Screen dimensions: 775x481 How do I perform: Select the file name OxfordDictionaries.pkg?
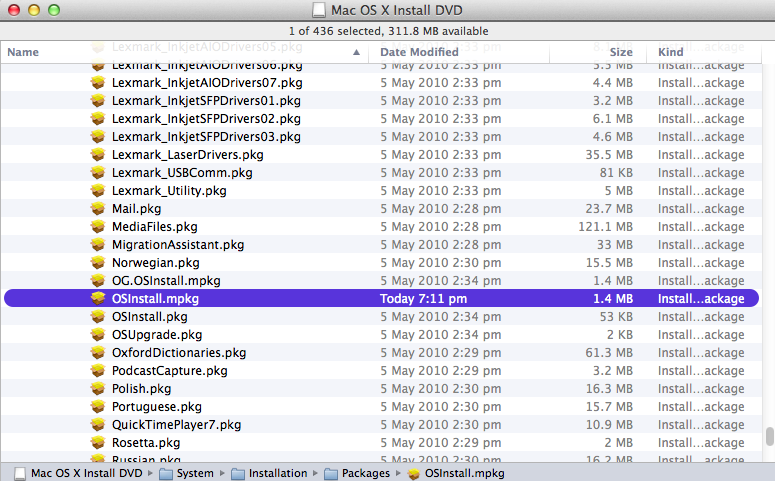pos(179,352)
